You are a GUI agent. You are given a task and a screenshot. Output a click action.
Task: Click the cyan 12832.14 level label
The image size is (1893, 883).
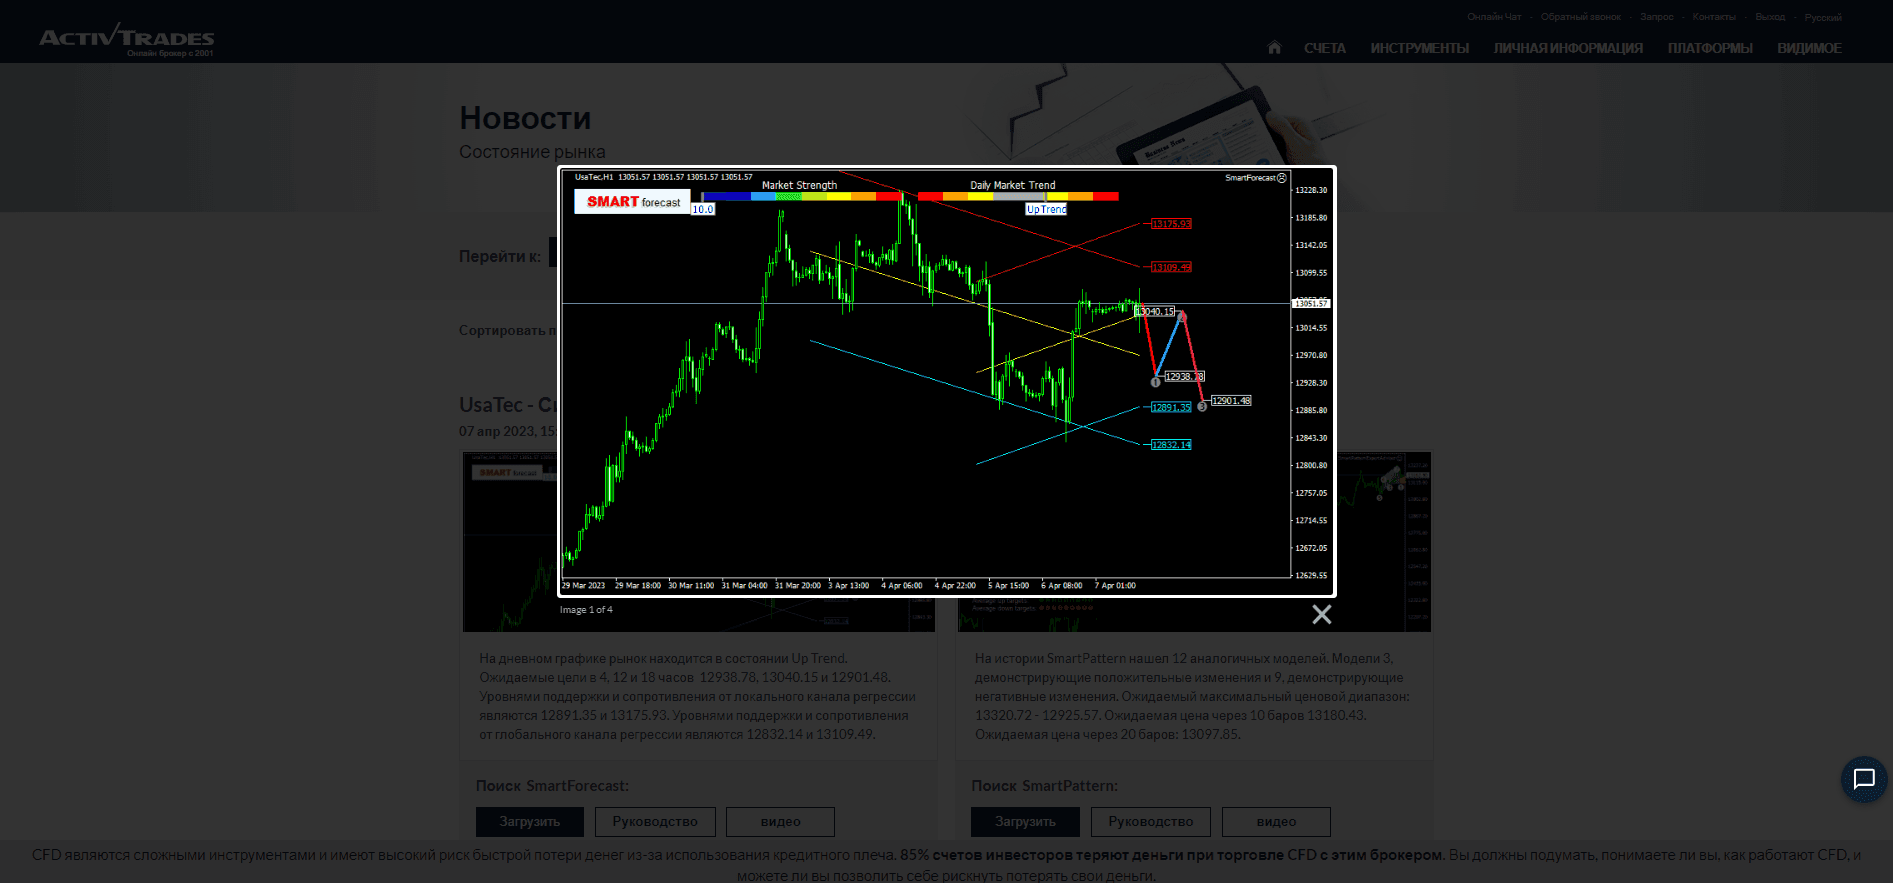(x=1171, y=444)
